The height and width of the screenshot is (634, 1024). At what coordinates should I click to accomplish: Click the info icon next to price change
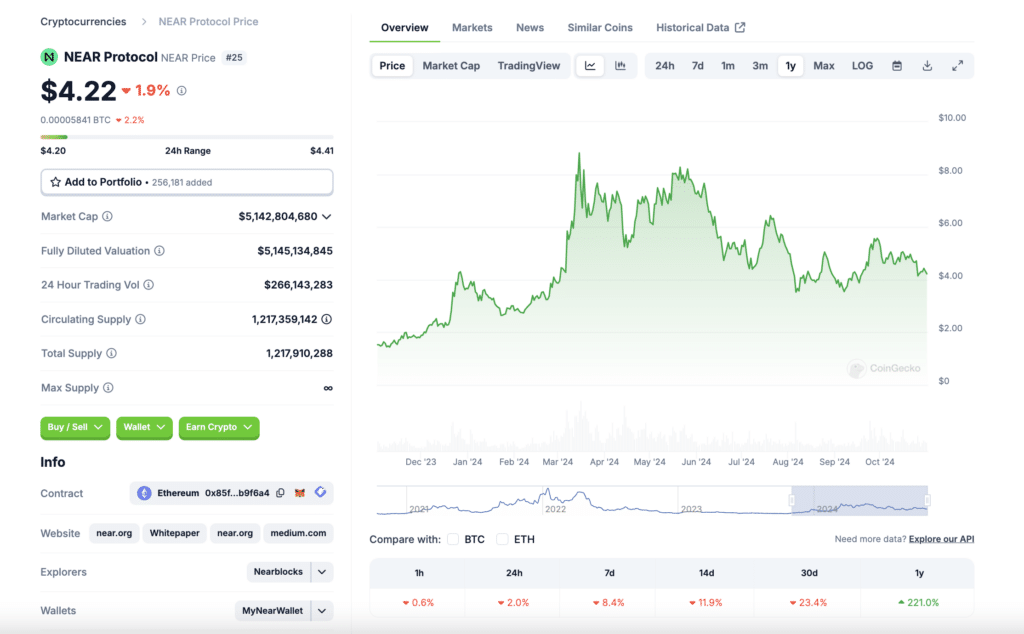tap(182, 91)
